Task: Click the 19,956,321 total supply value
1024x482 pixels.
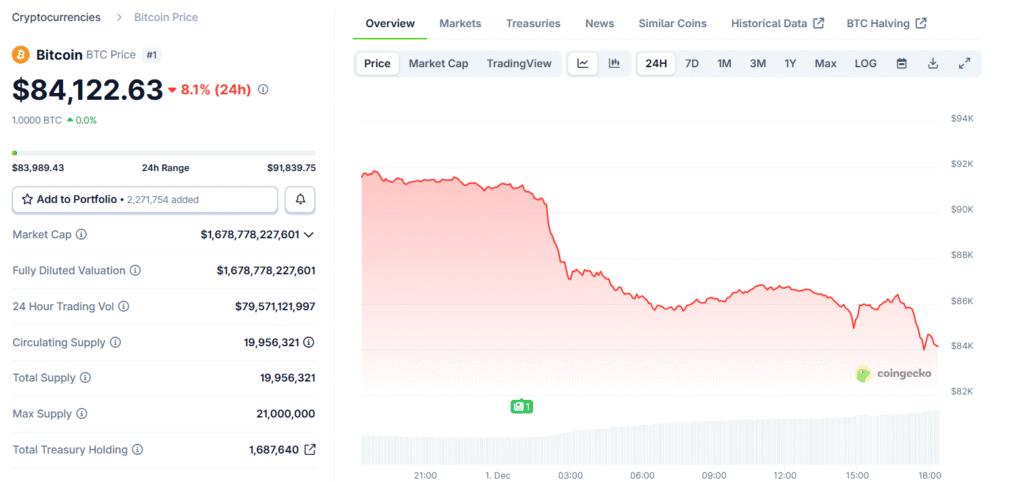Action: point(288,378)
